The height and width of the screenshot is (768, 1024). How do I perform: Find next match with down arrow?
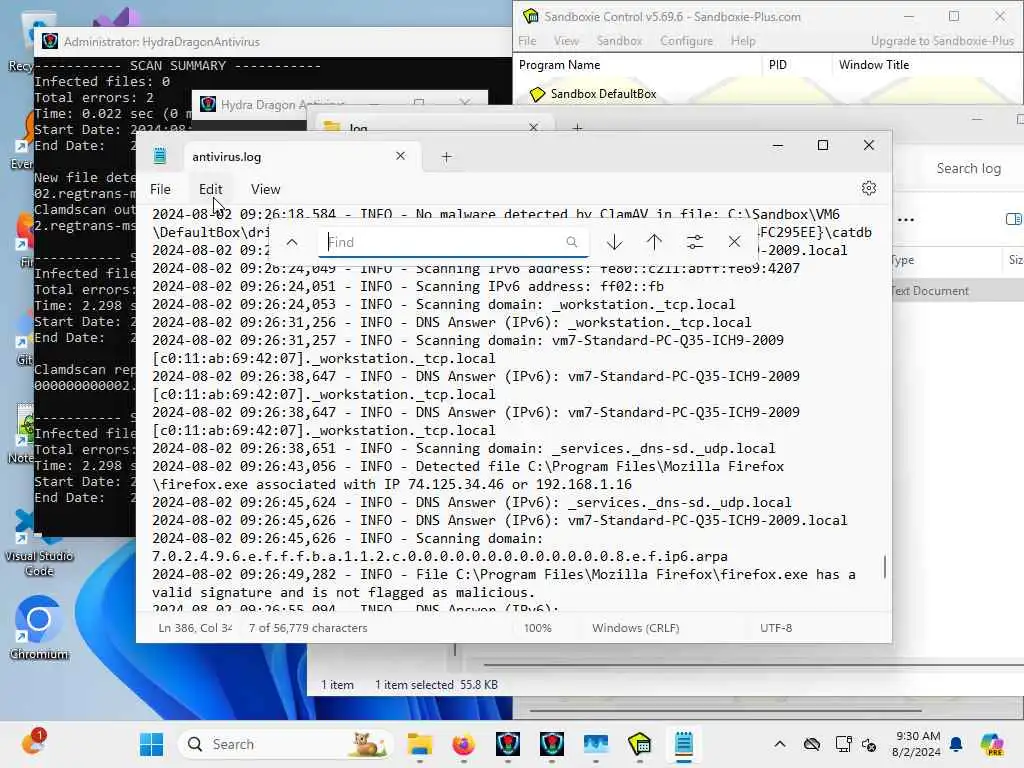(614, 242)
